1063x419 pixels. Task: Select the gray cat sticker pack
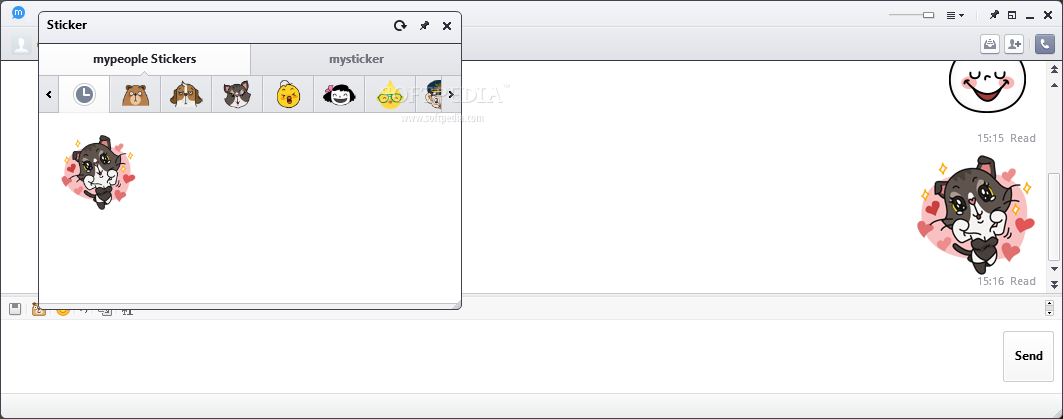(237, 94)
